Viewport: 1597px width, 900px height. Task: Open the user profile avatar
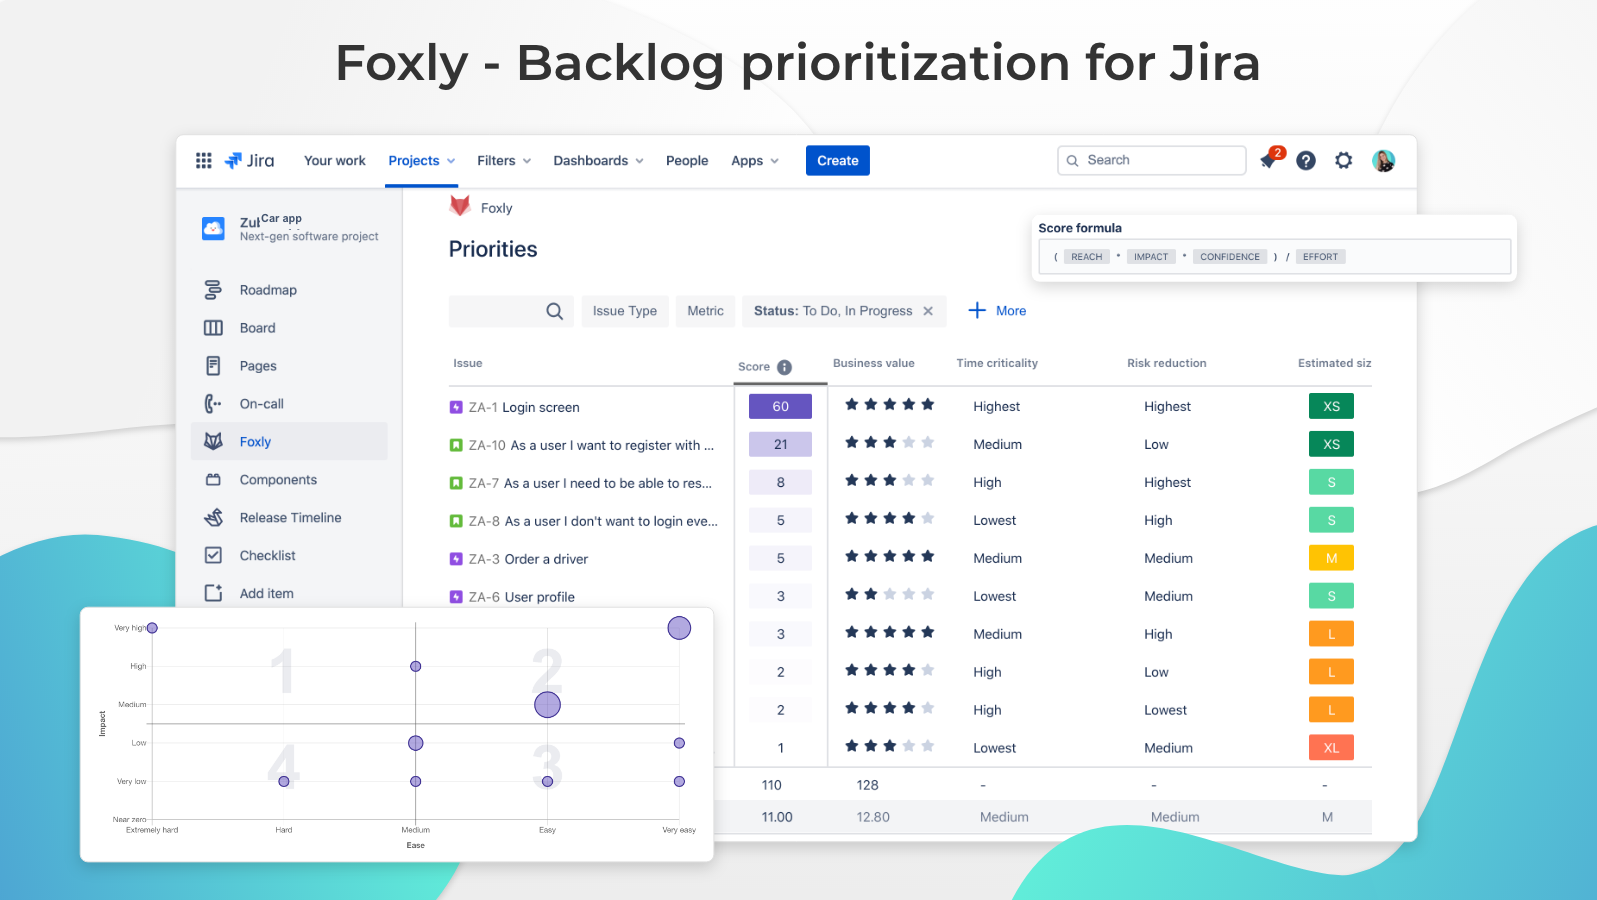tap(1384, 160)
